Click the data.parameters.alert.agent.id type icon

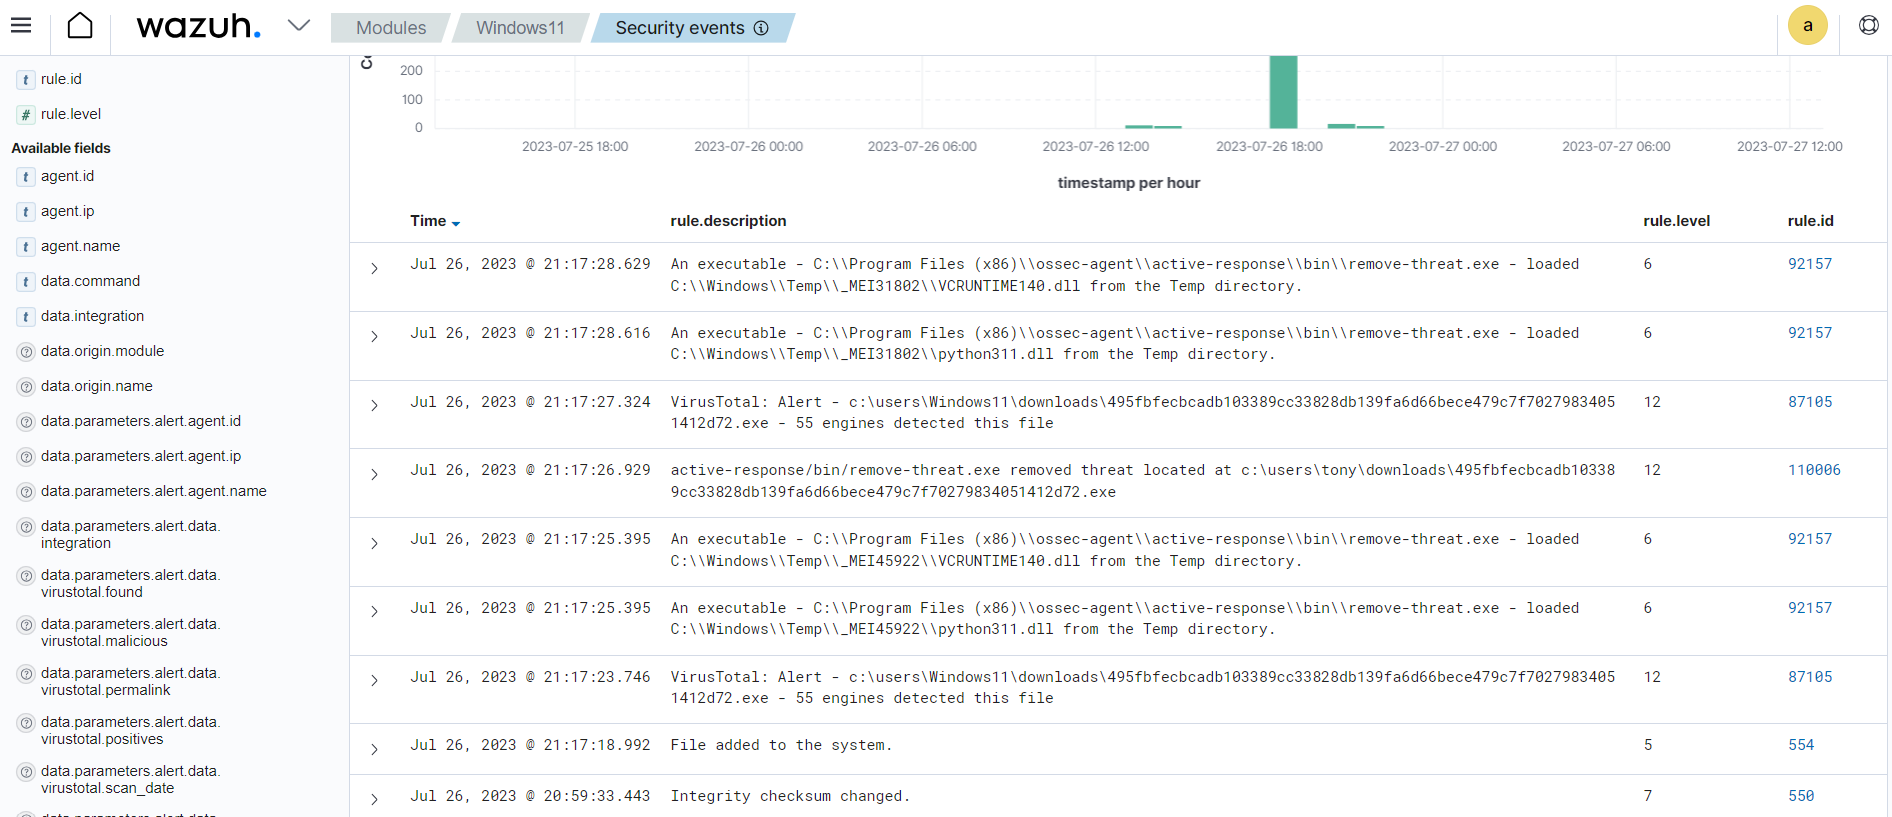(x=26, y=422)
